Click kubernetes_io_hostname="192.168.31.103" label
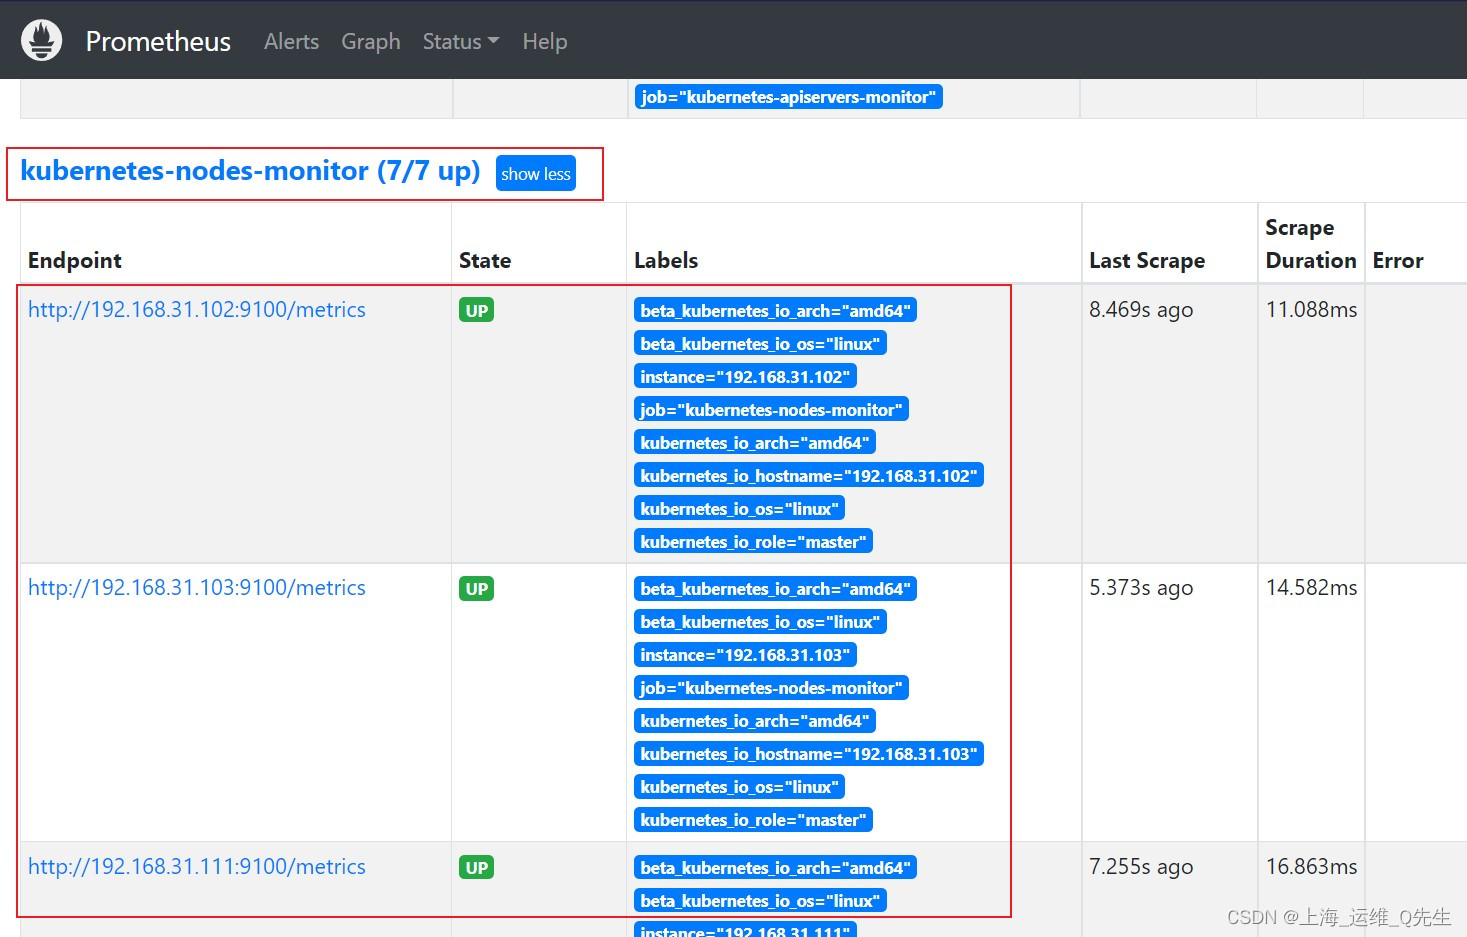This screenshot has height=937, width=1467. coord(809,754)
